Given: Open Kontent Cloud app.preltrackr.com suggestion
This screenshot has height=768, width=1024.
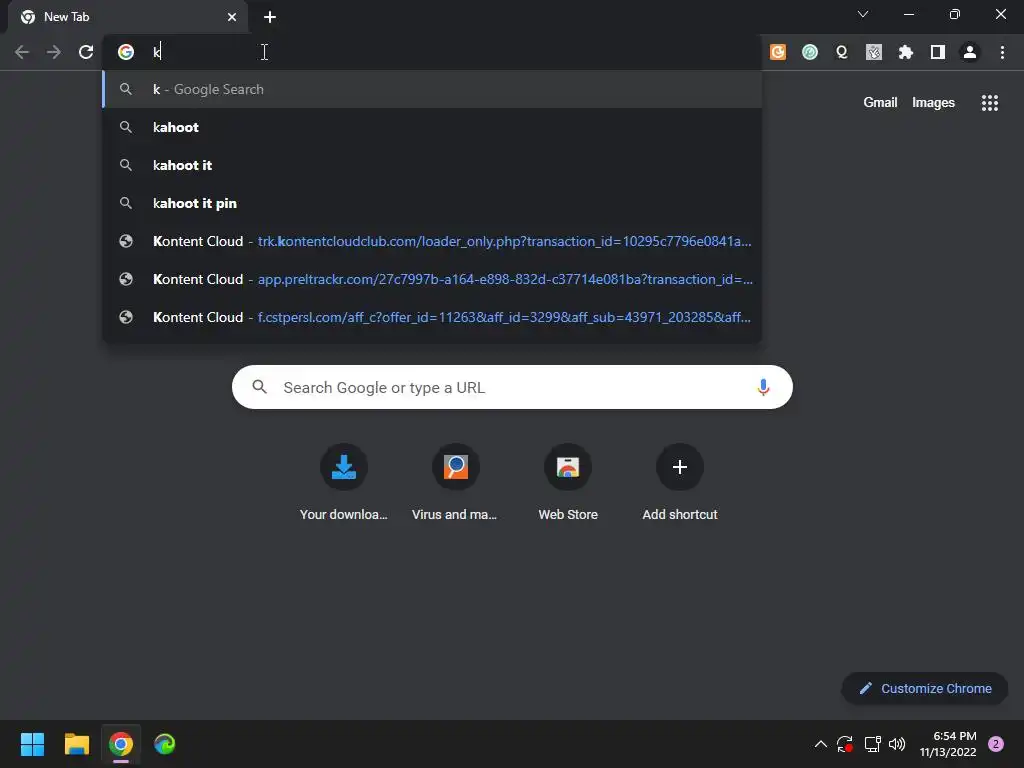Looking at the screenshot, I should [x=432, y=279].
